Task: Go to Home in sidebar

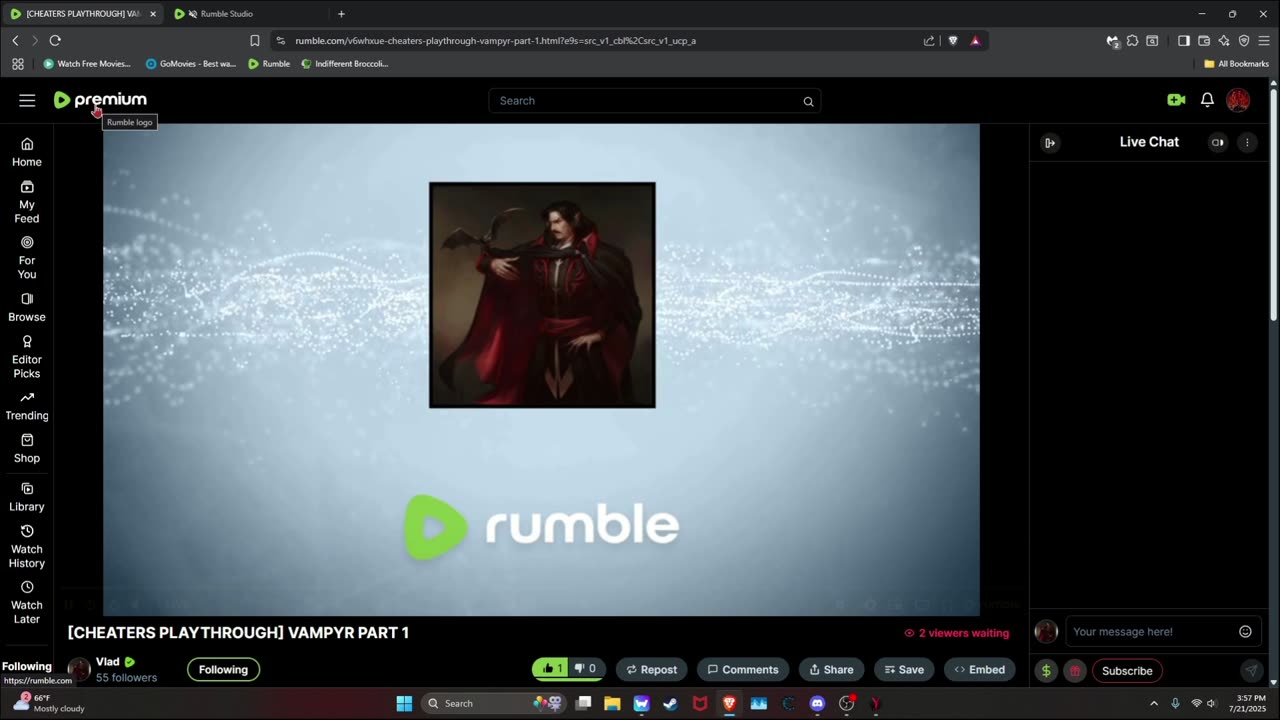Action: pyautogui.click(x=27, y=152)
